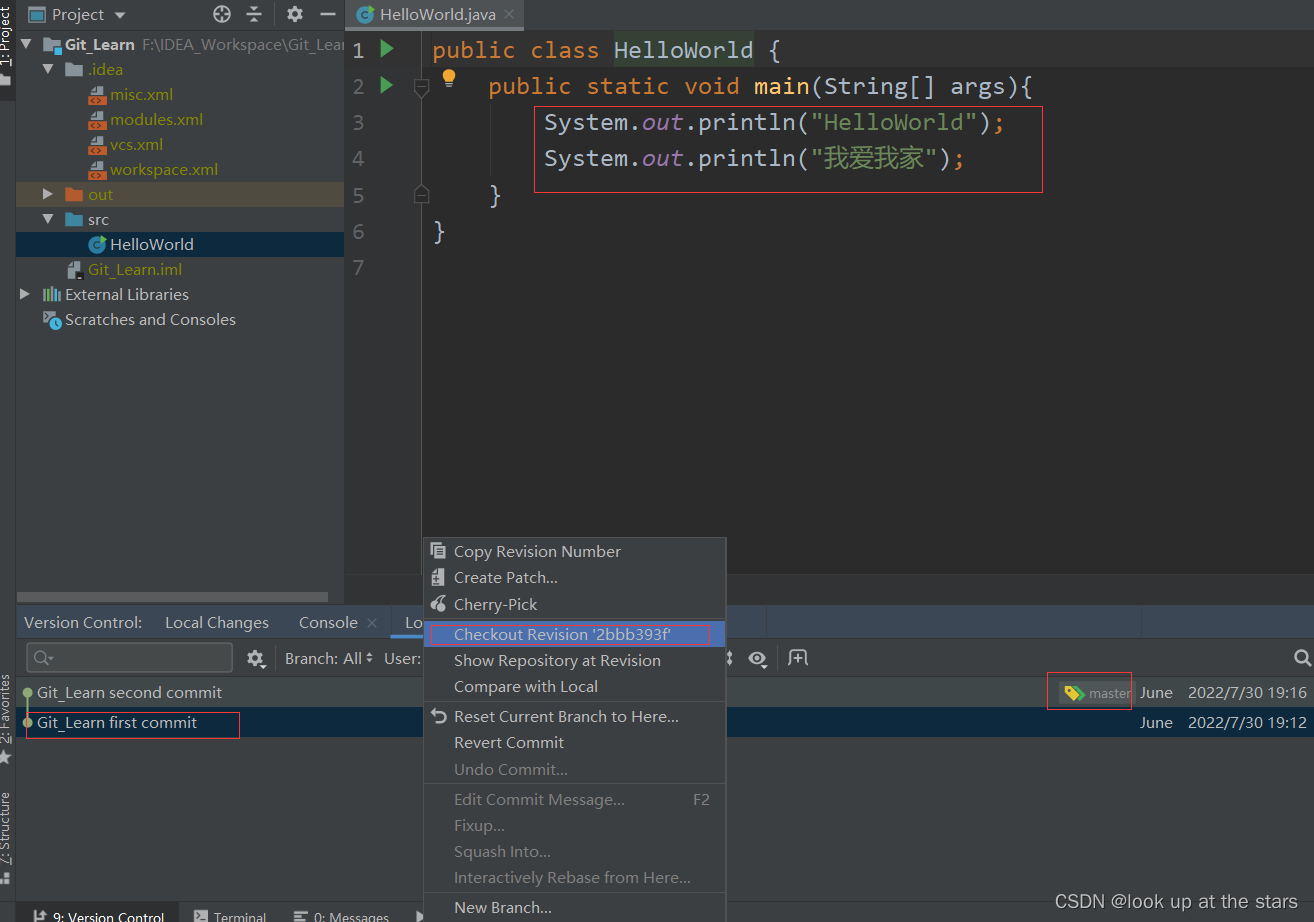Choose New Branch... menu item
Viewport: 1314px width, 922px height.
[x=574, y=908]
